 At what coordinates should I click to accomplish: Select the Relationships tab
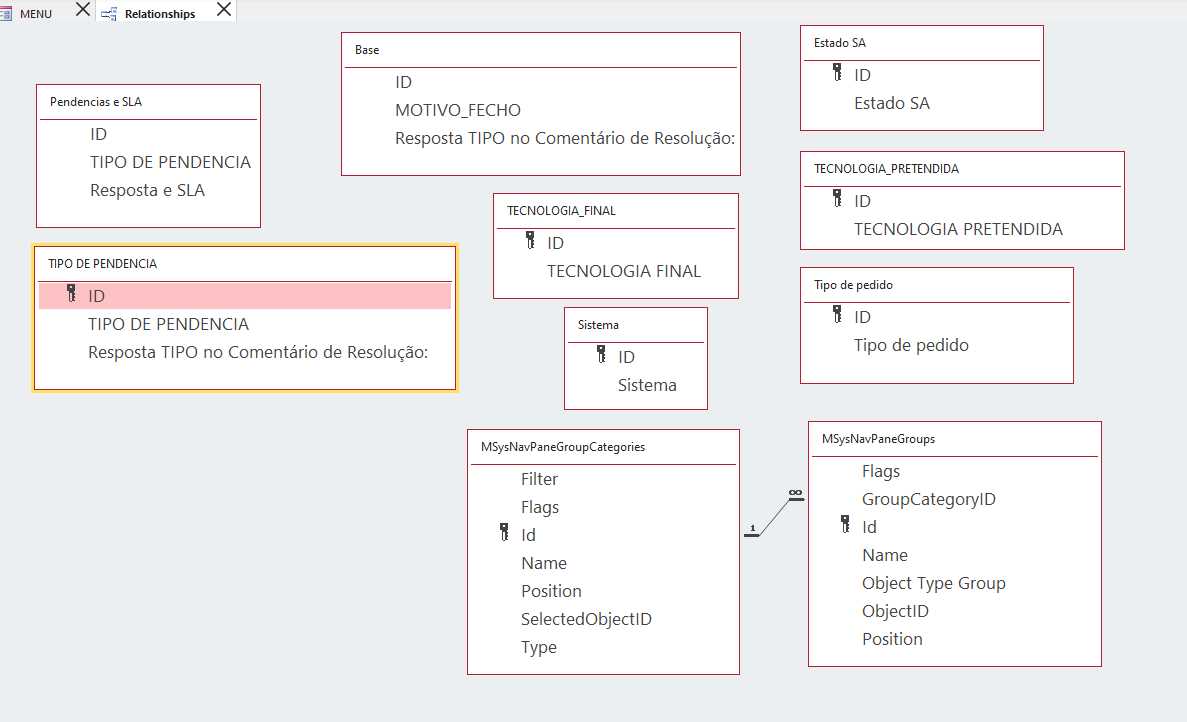click(x=160, y=14)
